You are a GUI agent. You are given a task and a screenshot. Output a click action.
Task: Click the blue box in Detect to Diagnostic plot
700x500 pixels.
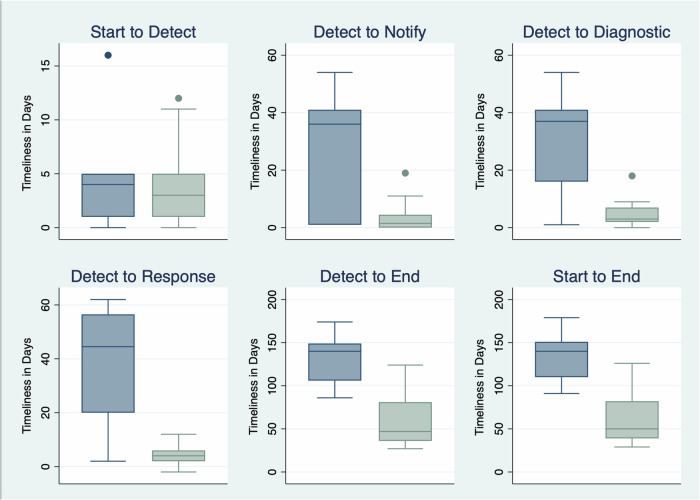click(562, 146)
